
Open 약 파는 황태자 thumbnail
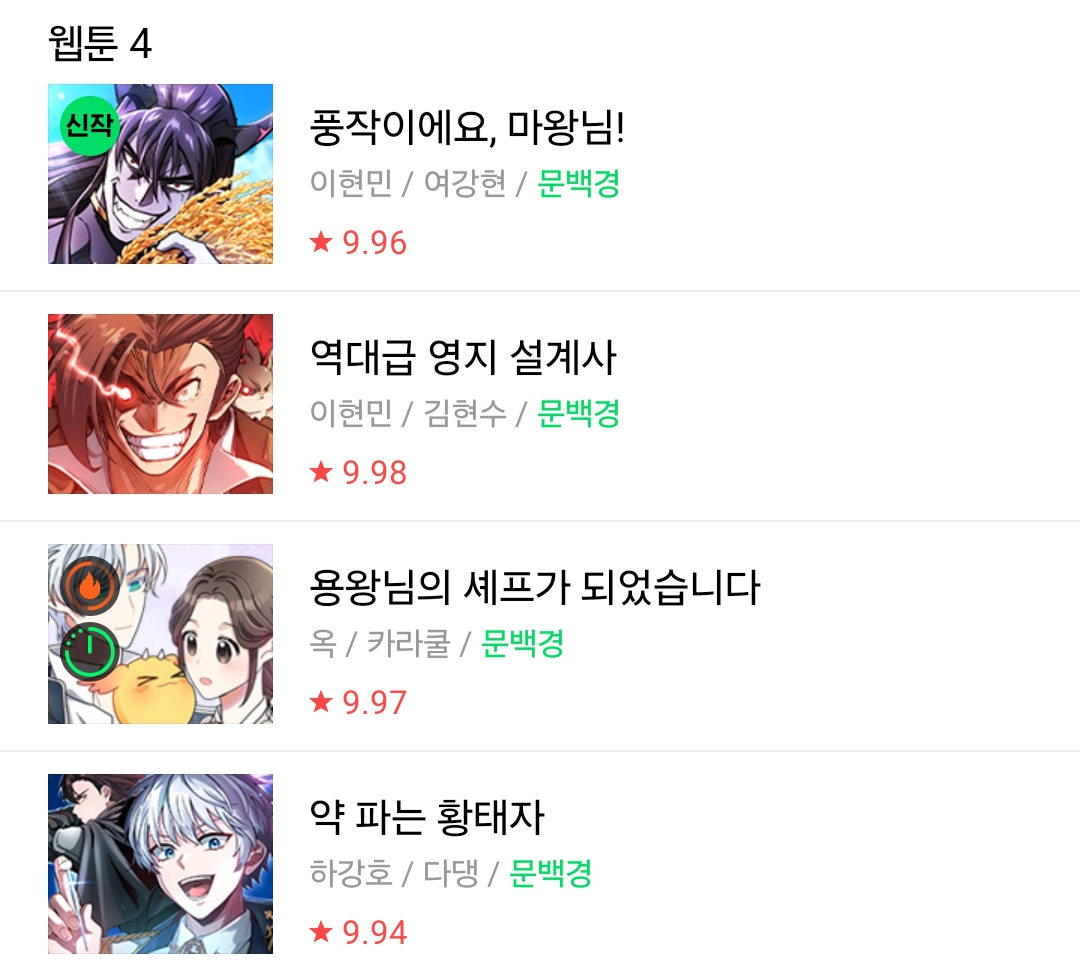(160, 864)
